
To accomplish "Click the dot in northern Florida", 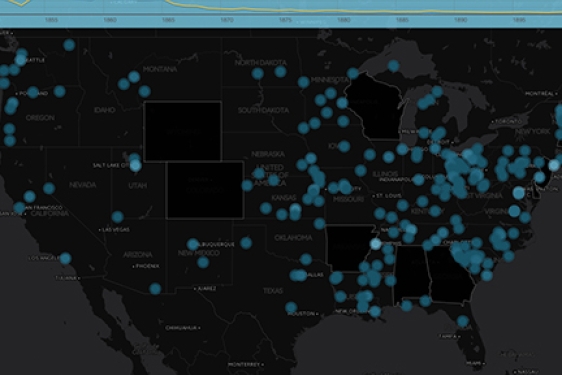I will point(463,321).
